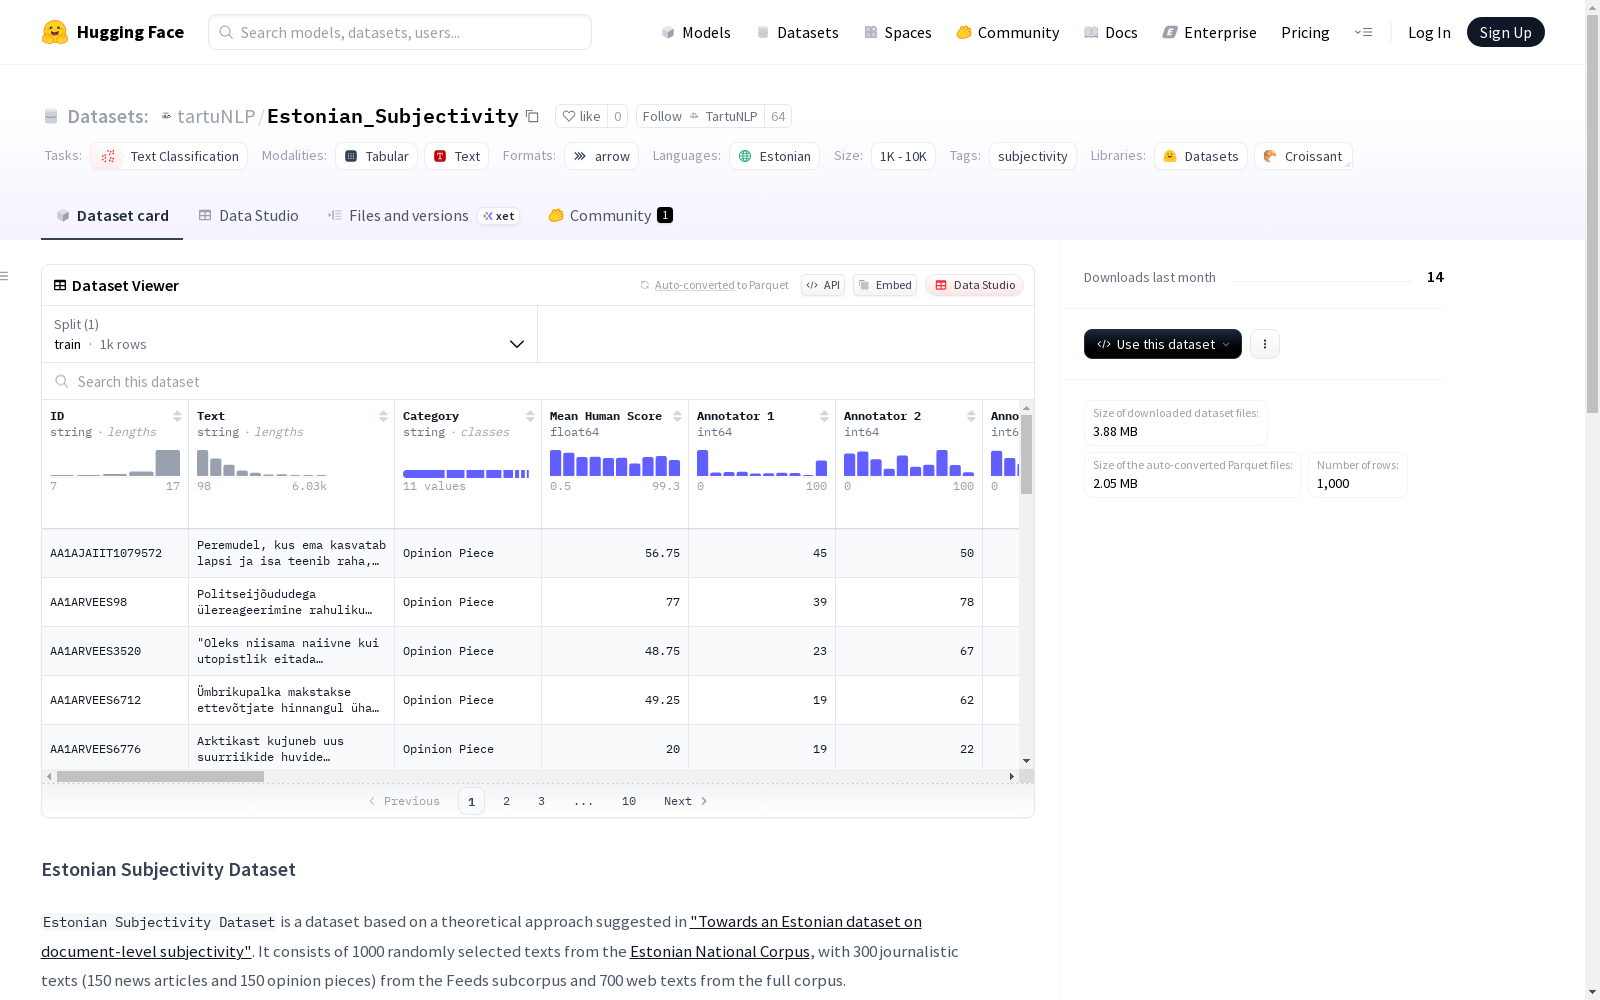Click the Next page button
Screen dimensions: 1600x1000
[x=686, y=801]
